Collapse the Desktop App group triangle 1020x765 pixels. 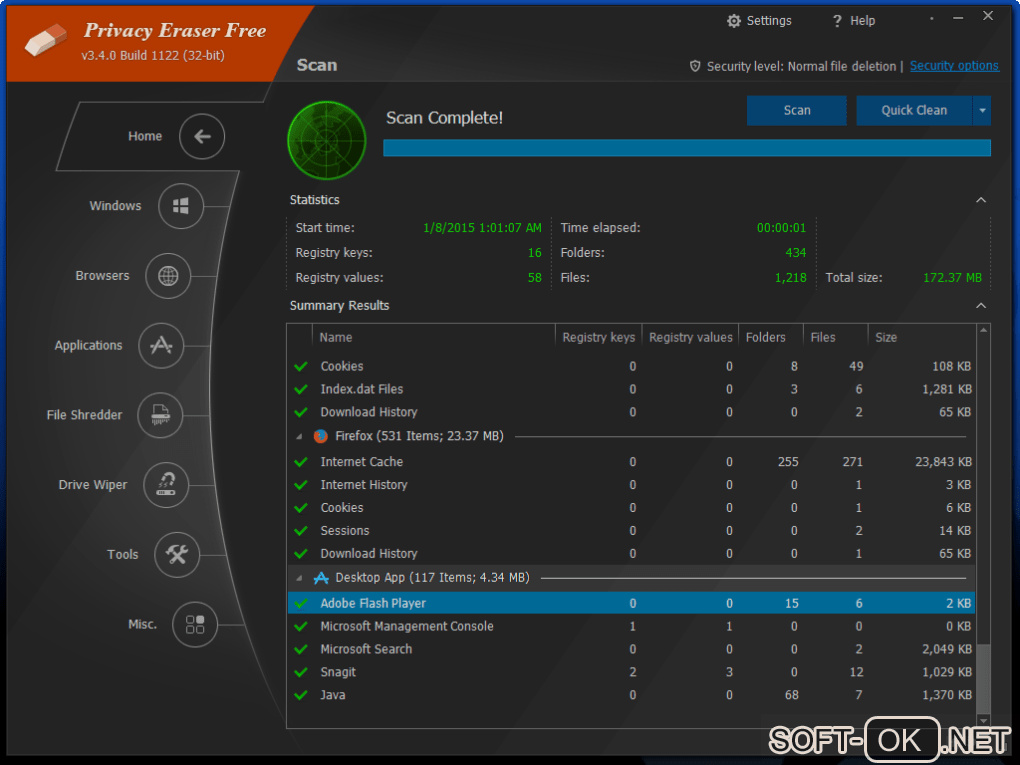click(x=299, y=578)
